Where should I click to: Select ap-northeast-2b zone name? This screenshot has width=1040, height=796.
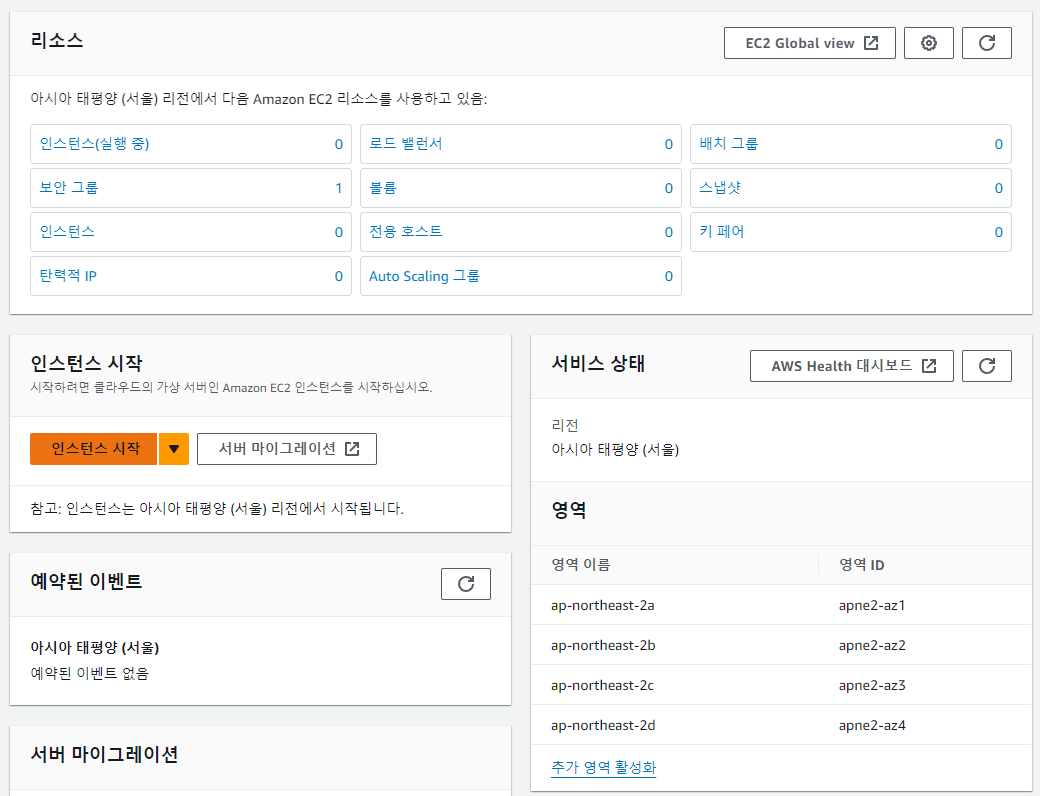(603, 645)
